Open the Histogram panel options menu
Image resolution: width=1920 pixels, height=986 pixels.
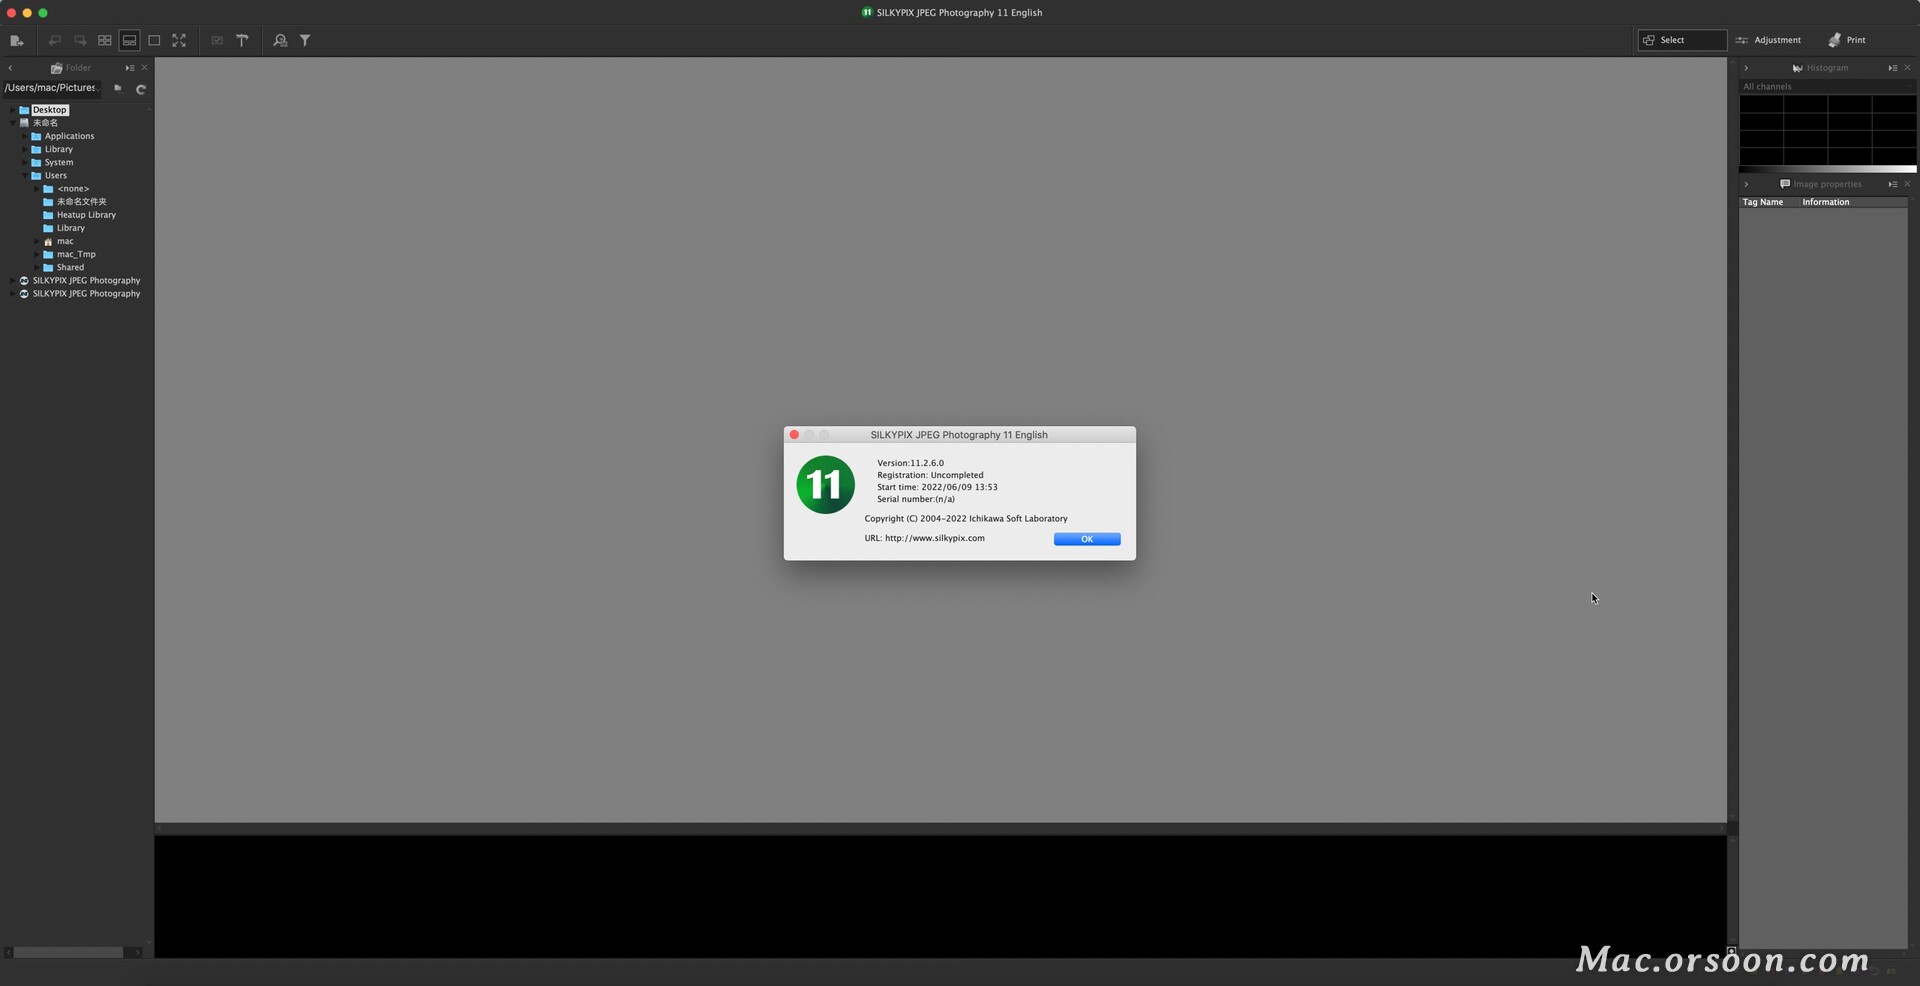1893,68
